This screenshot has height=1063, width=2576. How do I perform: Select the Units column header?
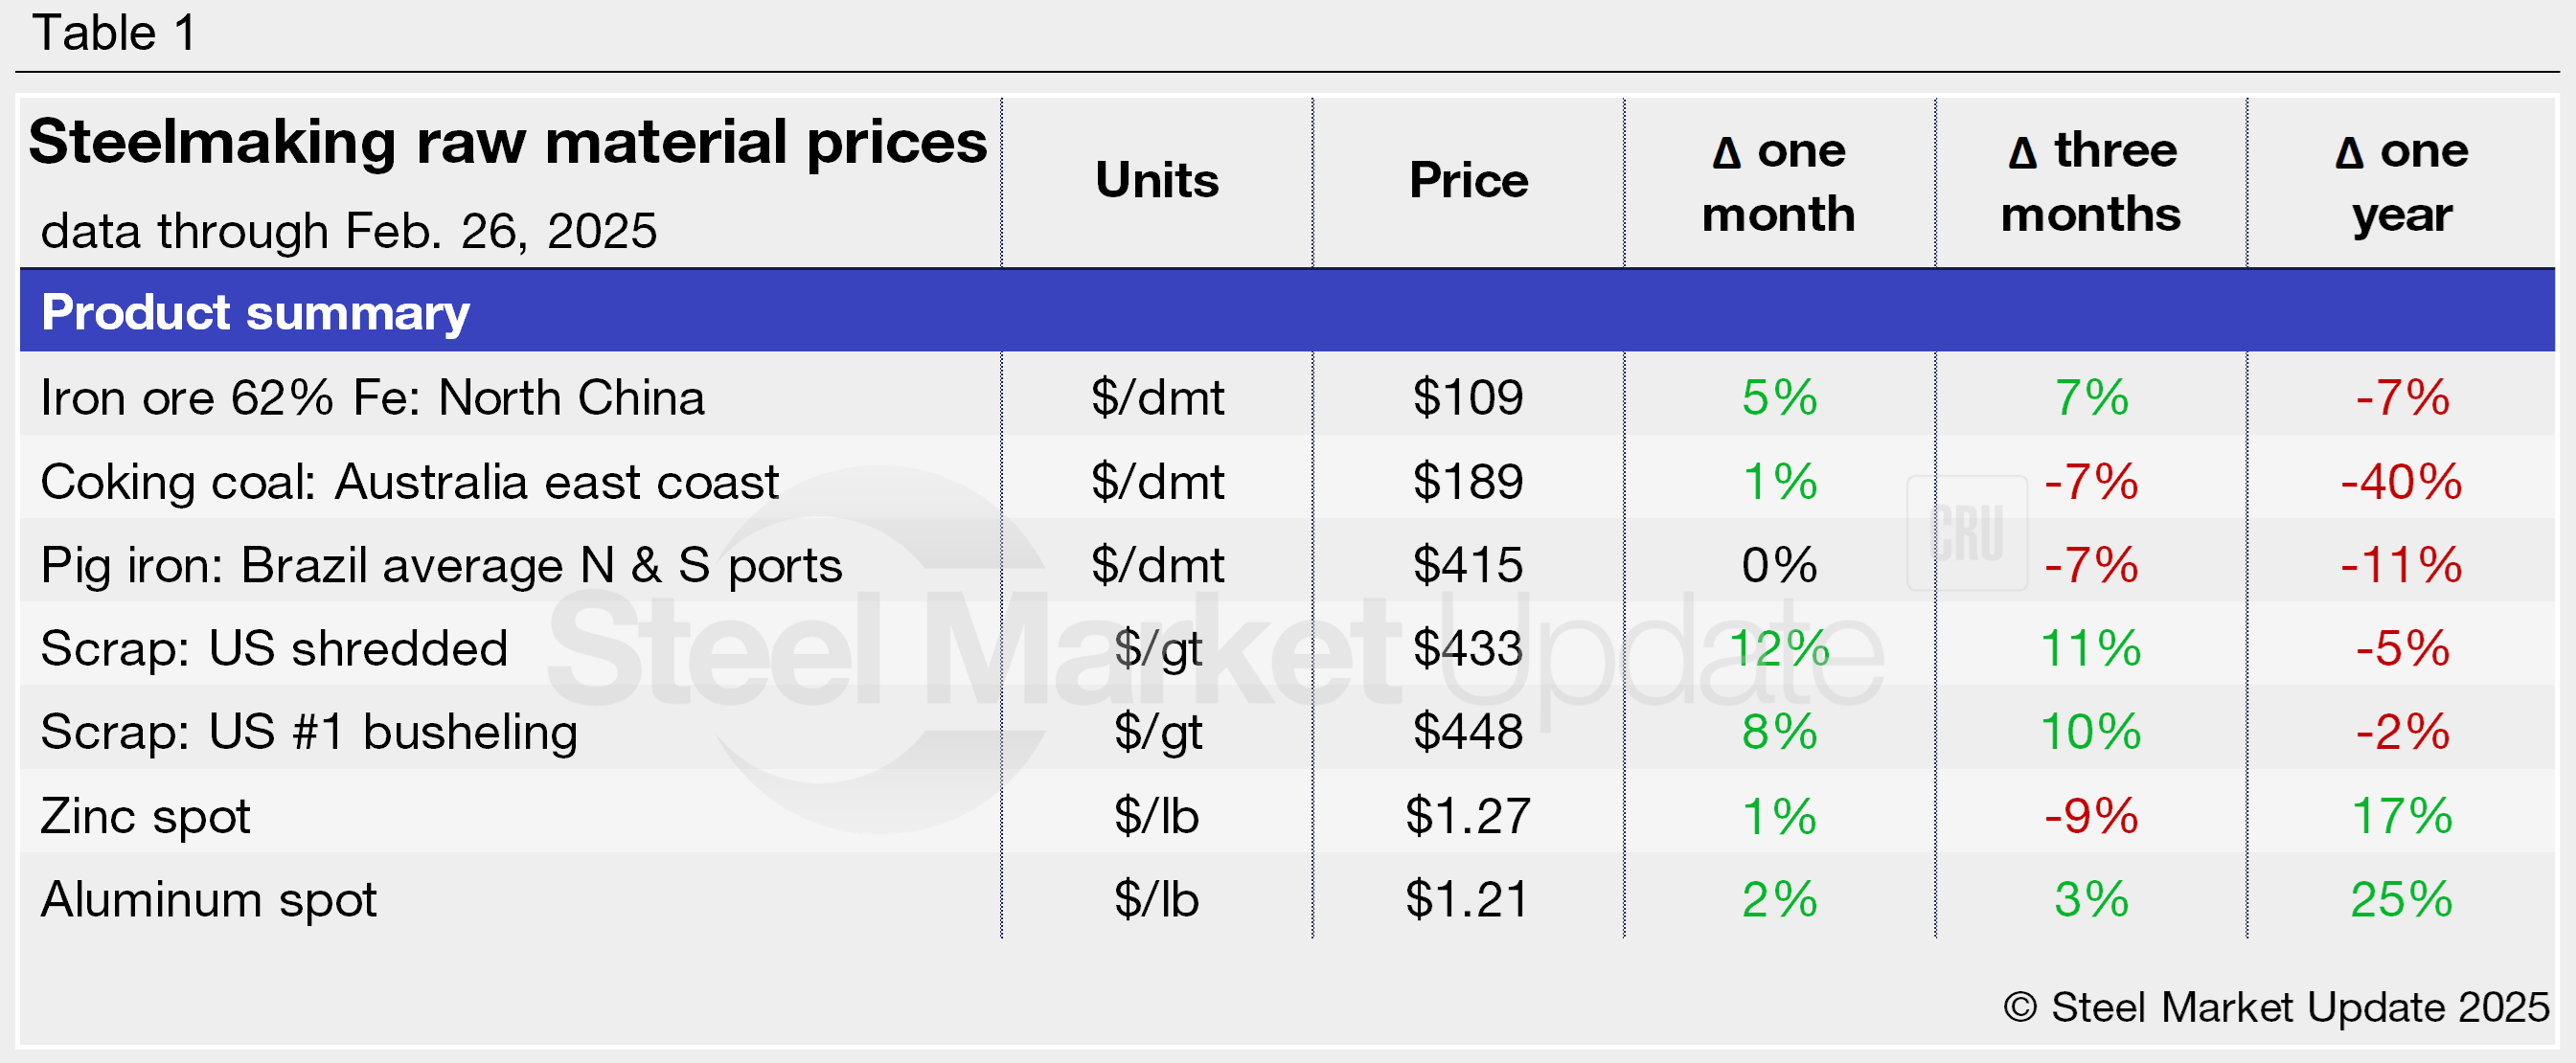(1157, 181)
